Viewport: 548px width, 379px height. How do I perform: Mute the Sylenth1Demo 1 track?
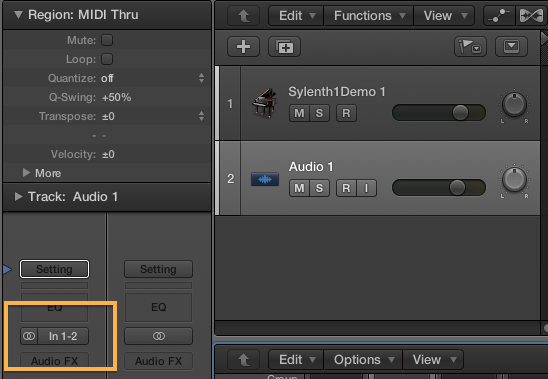click(299, 113)
